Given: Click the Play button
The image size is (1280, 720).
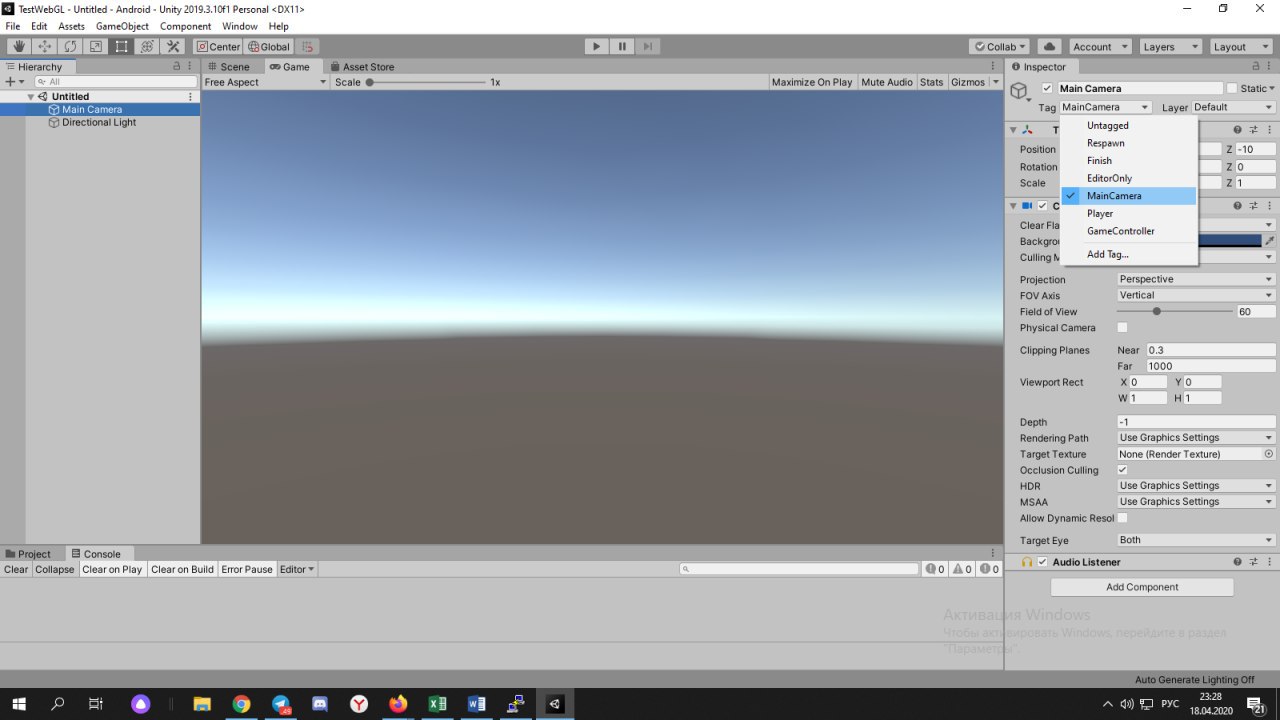Looking at the screenshot, I should [596, 46].
